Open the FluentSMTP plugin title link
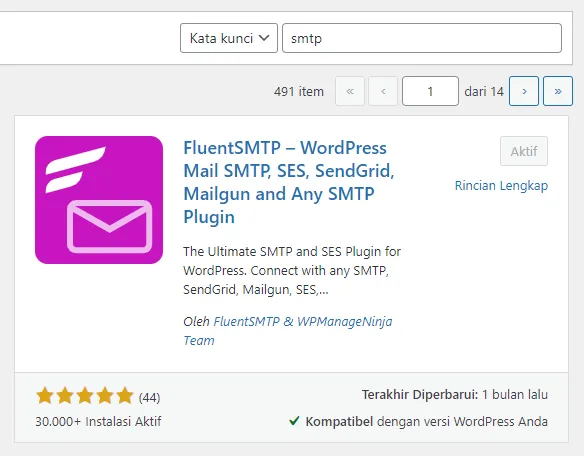The width and height of the screenshot is (584, 456). coord(289,182)
